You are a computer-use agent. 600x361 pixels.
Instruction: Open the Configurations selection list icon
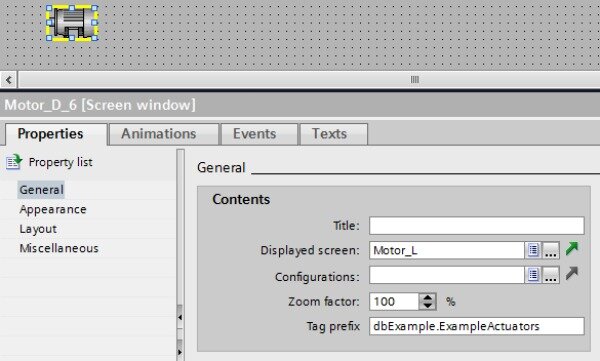point(533,275)
